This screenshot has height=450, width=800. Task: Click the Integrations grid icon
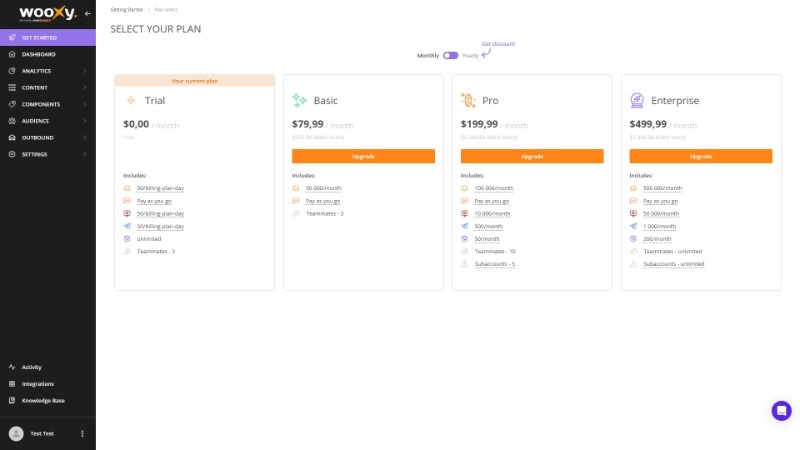(x=12, y=384)
